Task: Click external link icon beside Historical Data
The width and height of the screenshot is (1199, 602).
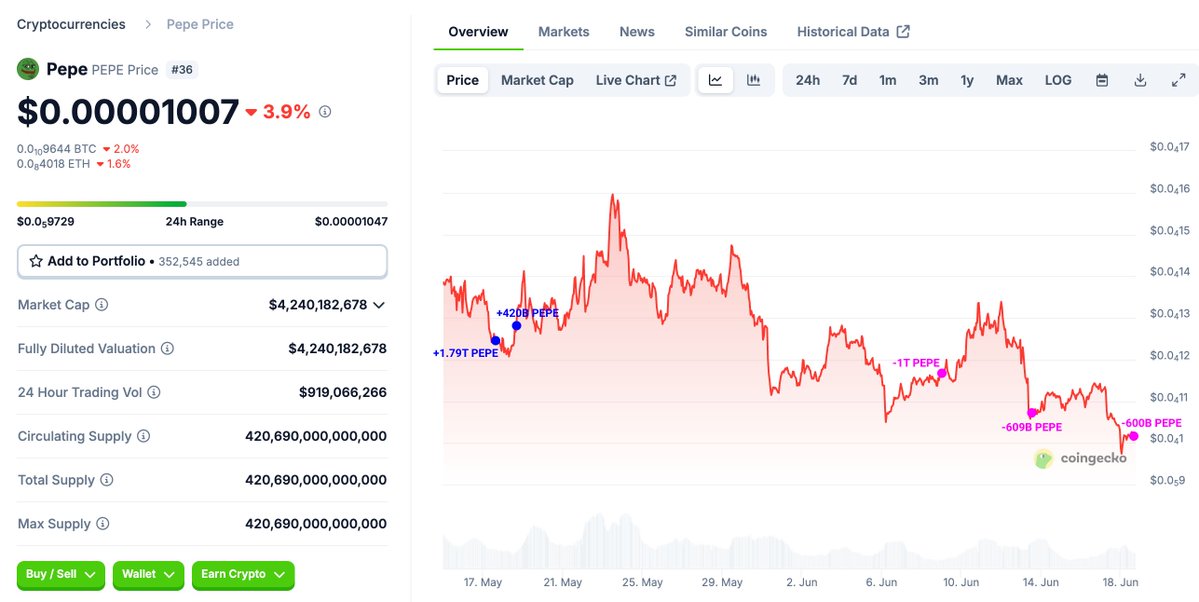Action: [x=903, y=31]
